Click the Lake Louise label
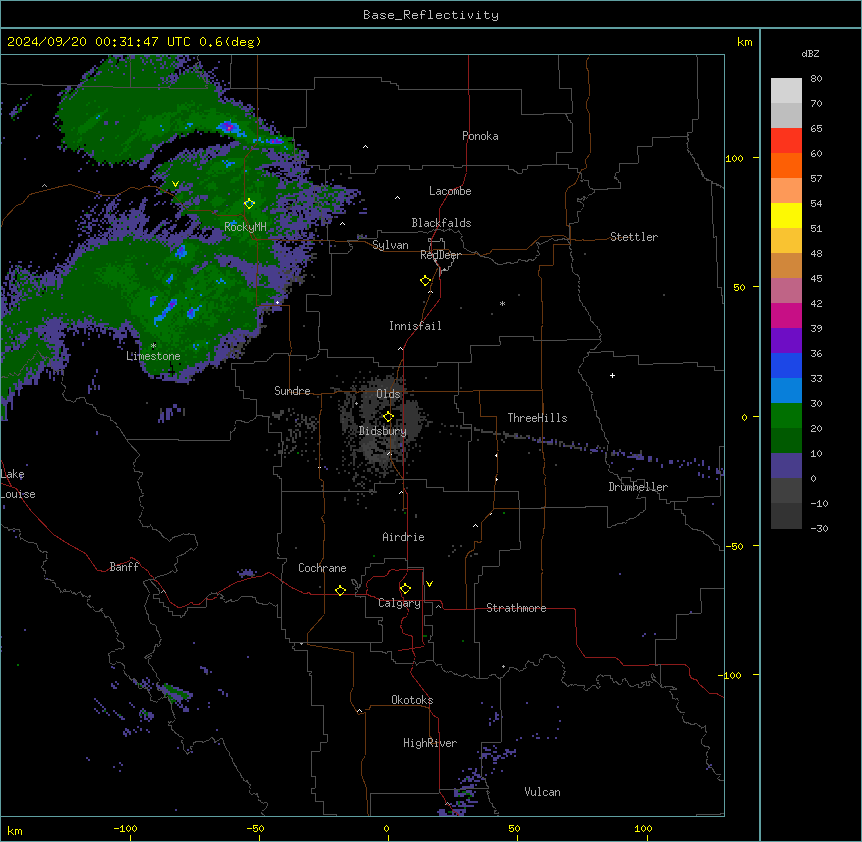 point(18,484)
